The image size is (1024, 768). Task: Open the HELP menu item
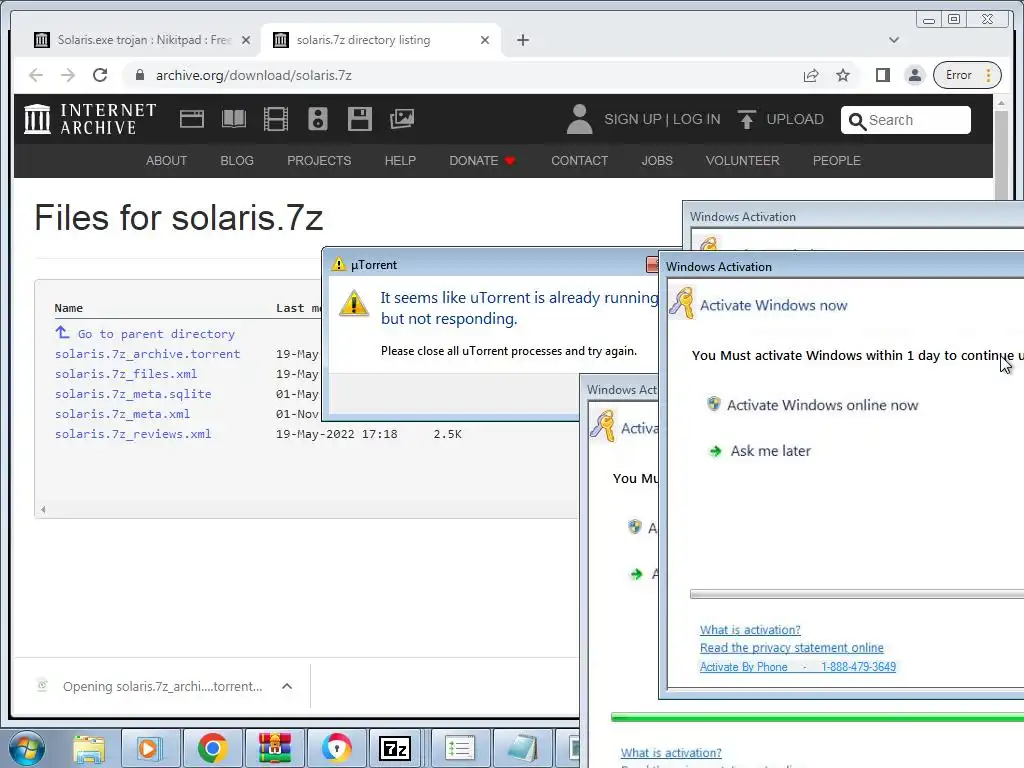pyautogui.click(x=400, y=161)
